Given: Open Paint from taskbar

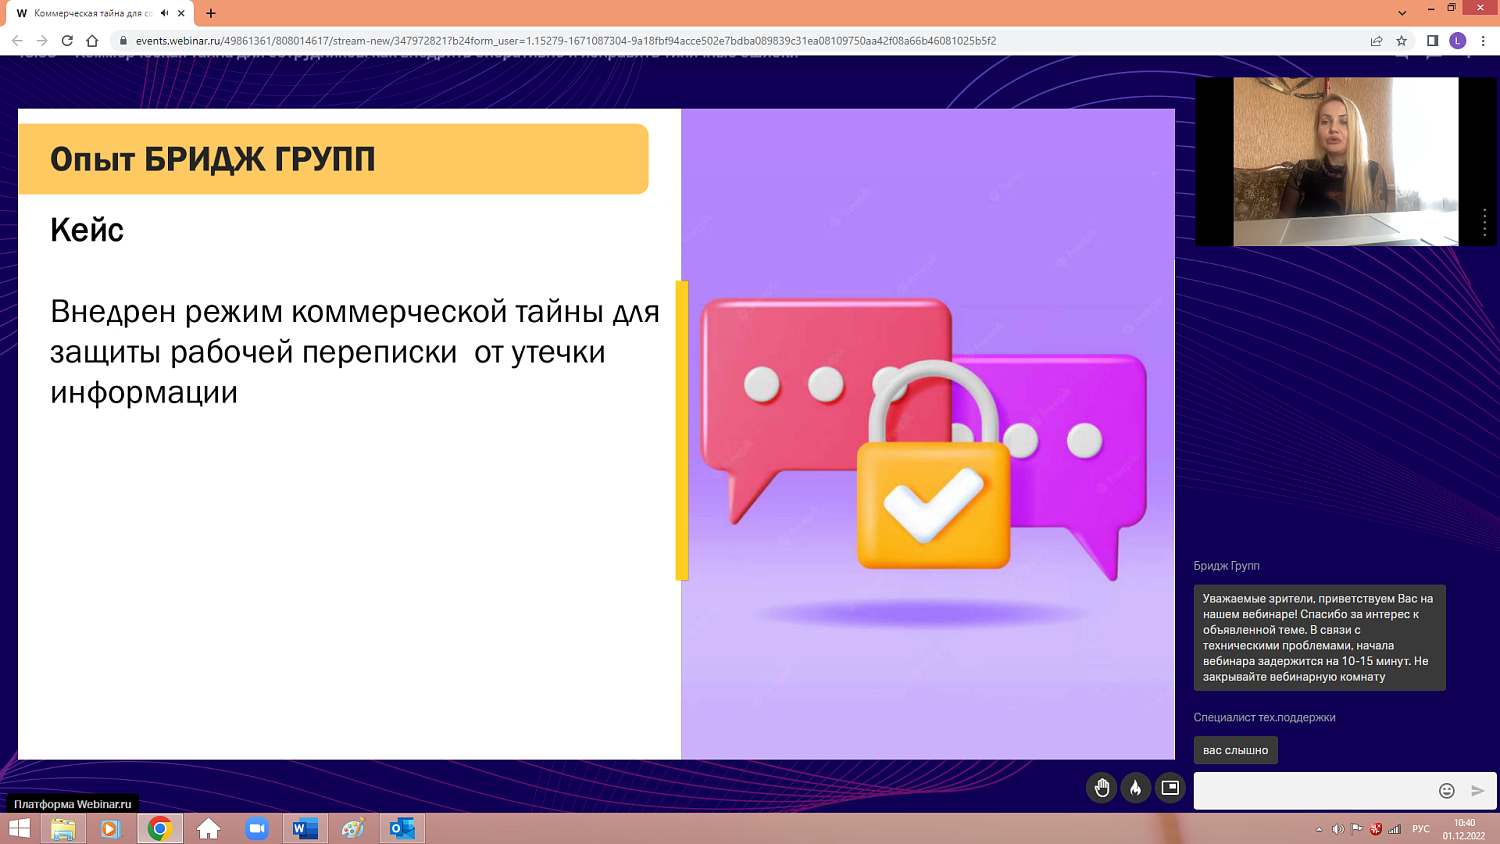Looking at the screenshot, I should click(x=353, y=828).
